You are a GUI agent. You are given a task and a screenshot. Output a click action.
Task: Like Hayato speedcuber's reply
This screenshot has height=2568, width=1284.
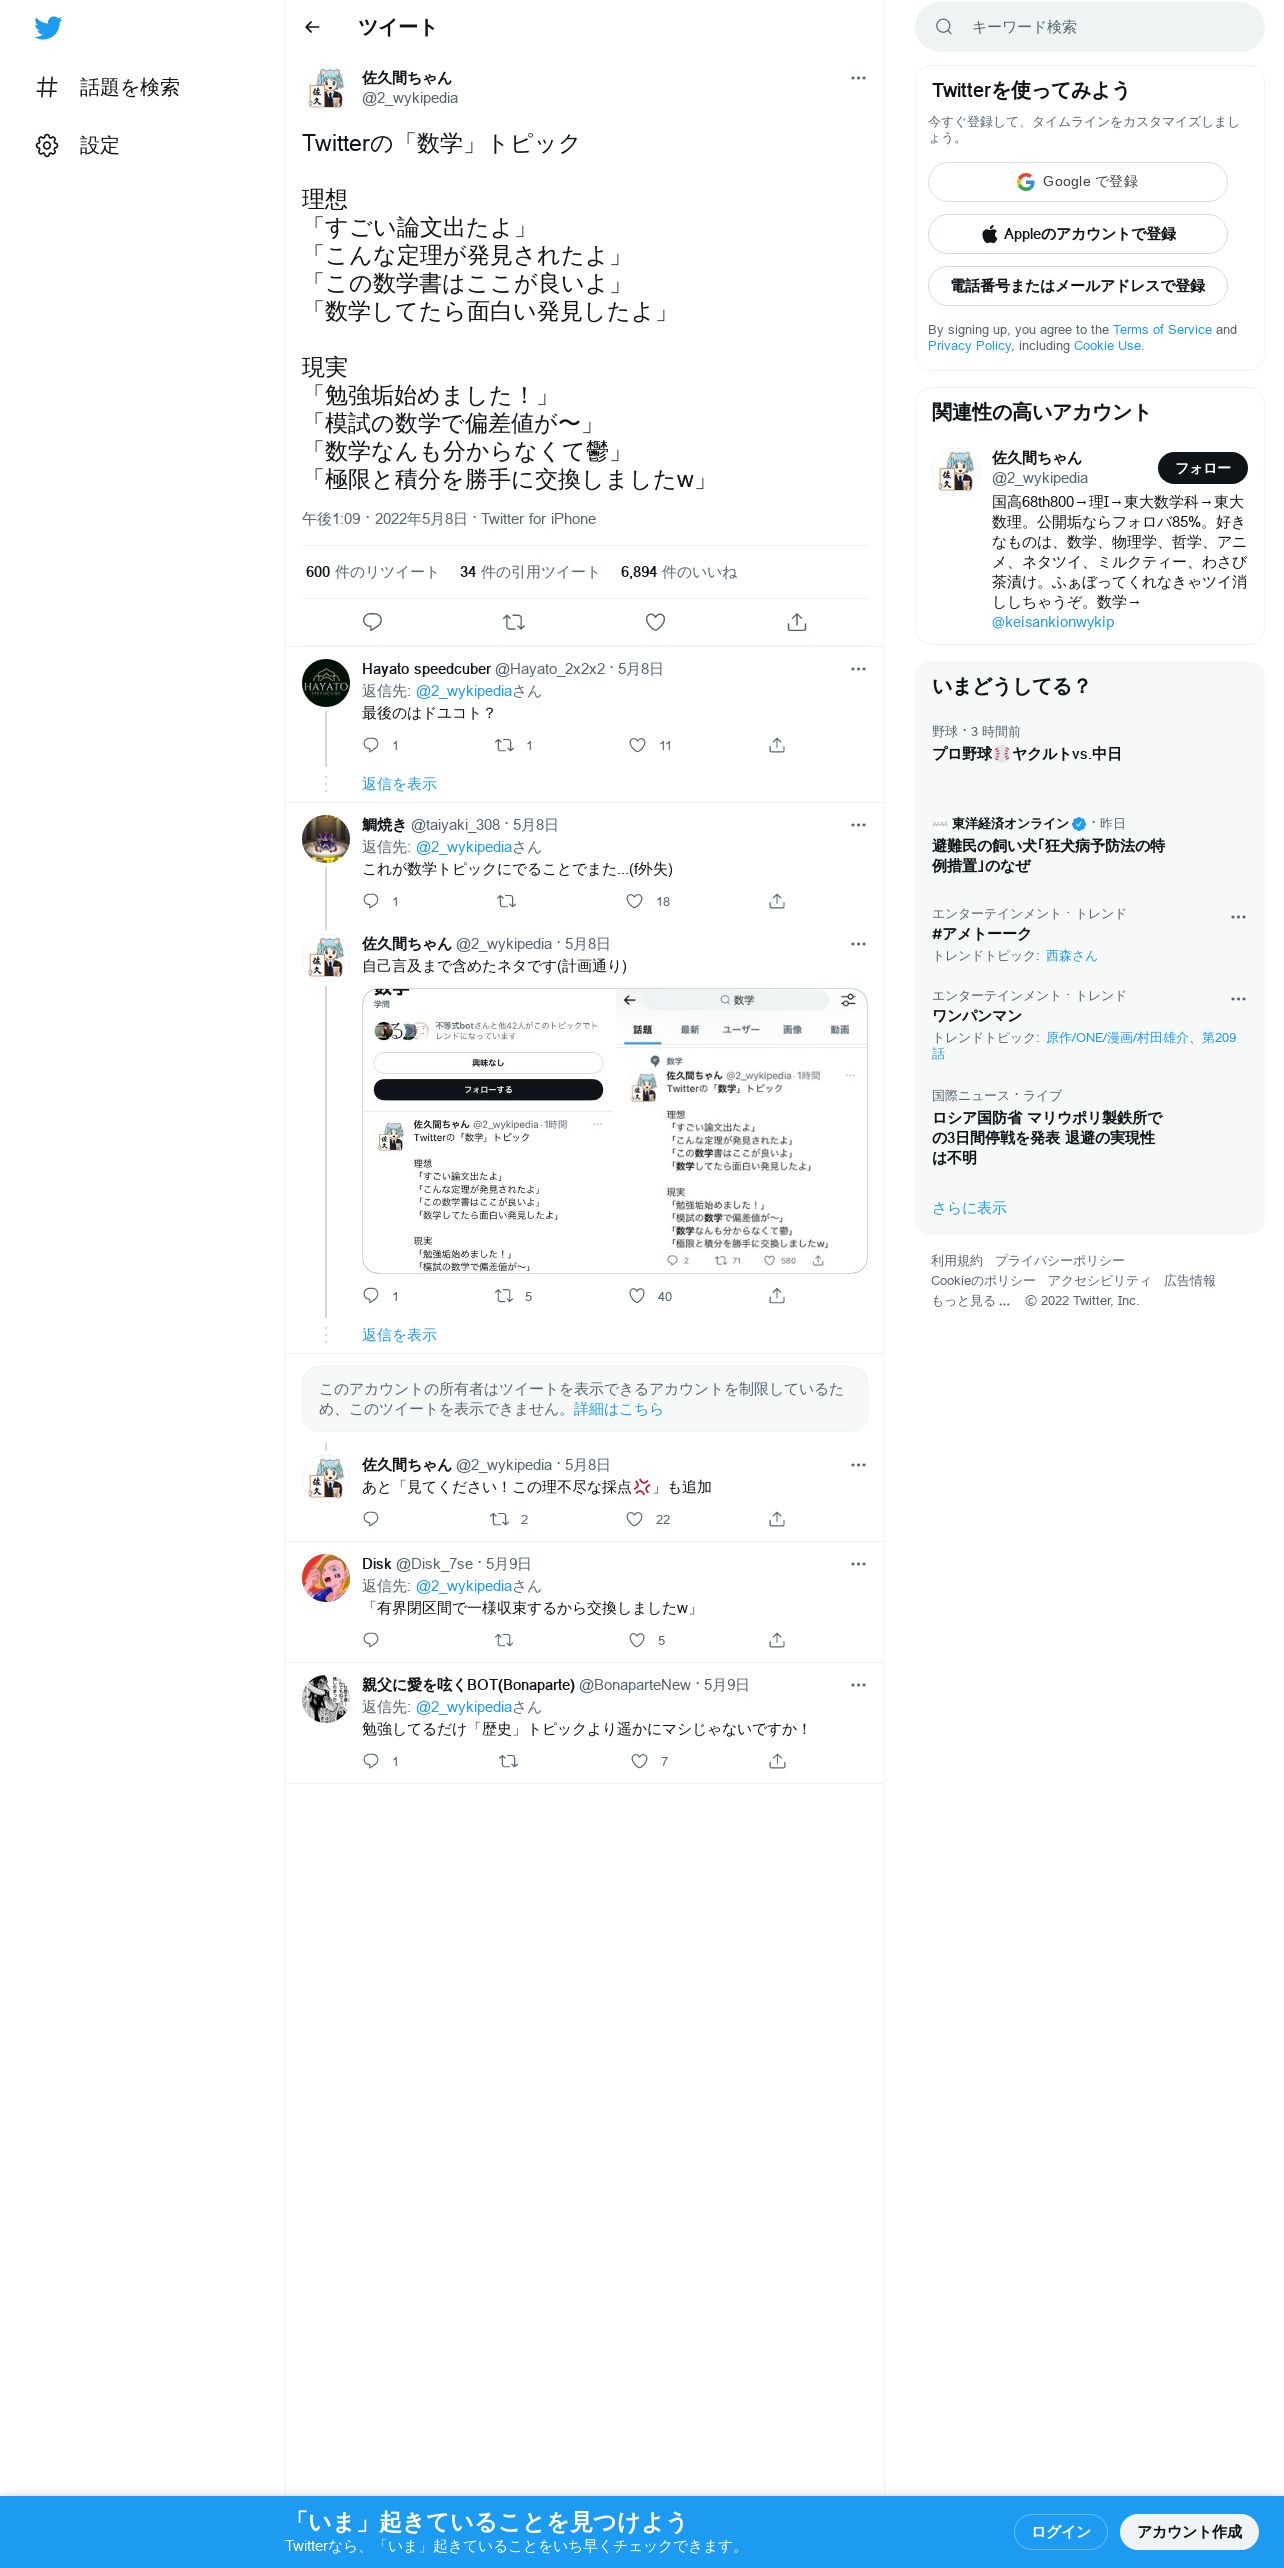pyautogui.click(x=637, y=745)
